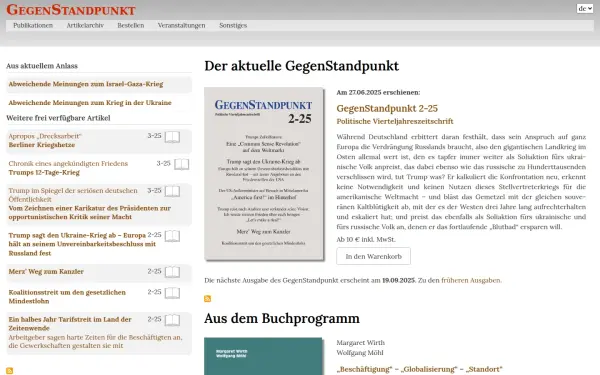This screenshot has width=600, height=375.
Task: Open the language selector dropdown
Action: [x=585, y=8]
